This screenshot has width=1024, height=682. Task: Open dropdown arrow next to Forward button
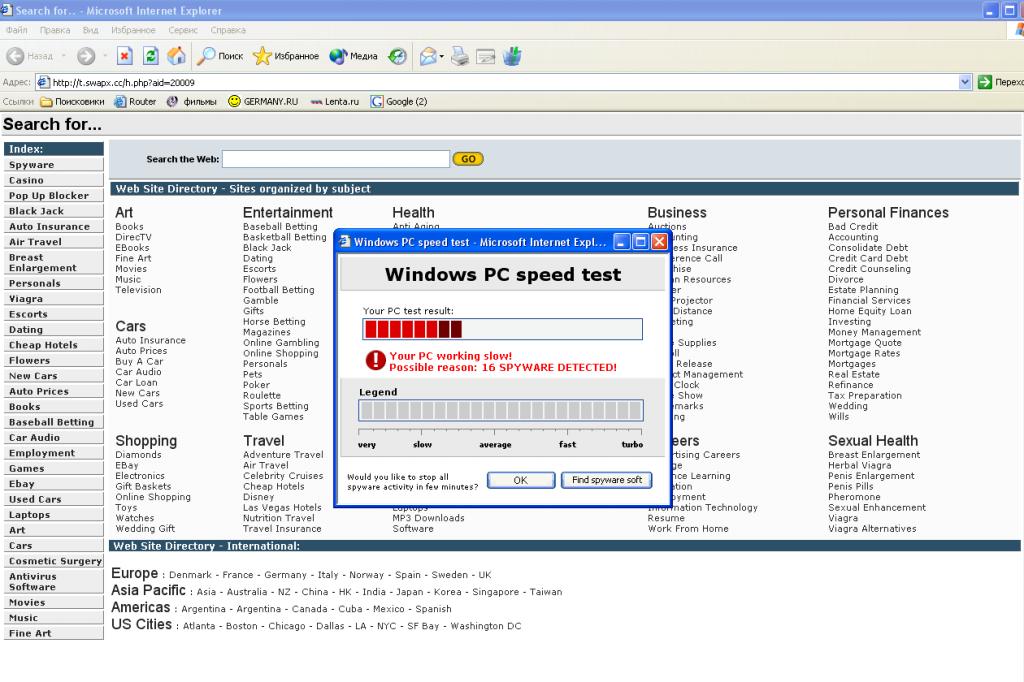point(104,56)
